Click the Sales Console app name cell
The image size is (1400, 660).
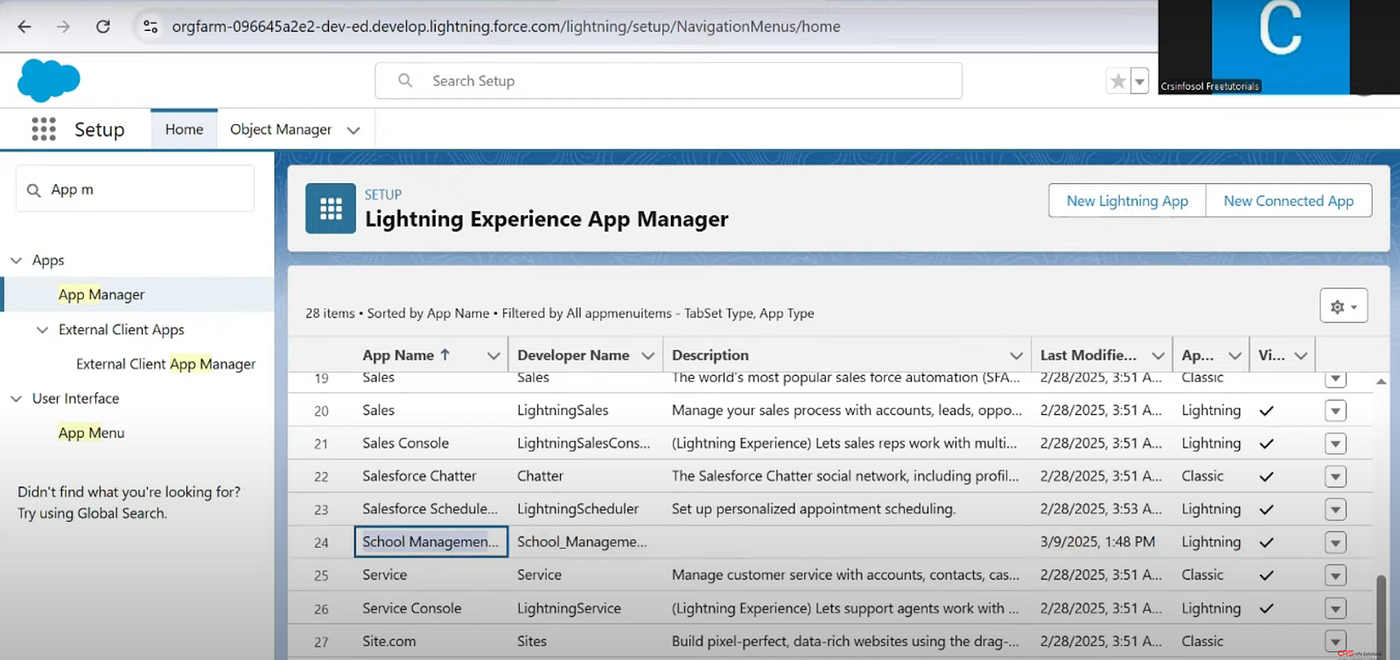(405, 443)
